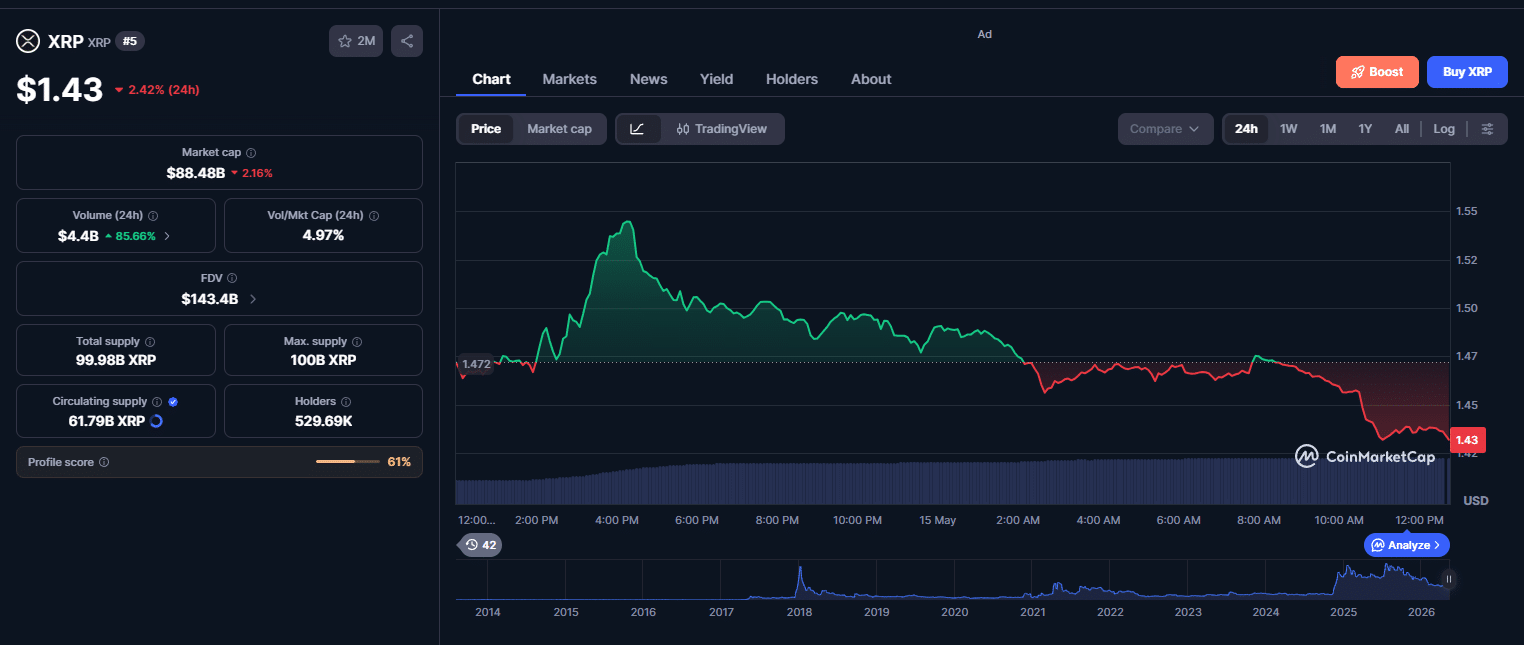Select 1Y time range

tap(1365, 129)
